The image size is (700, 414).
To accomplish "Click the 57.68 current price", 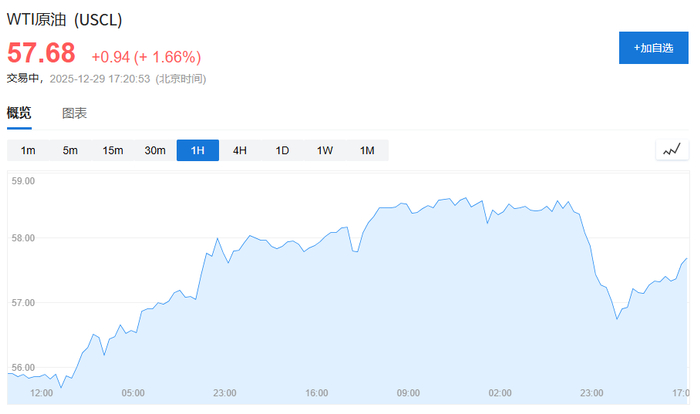I will pos(41,54).
